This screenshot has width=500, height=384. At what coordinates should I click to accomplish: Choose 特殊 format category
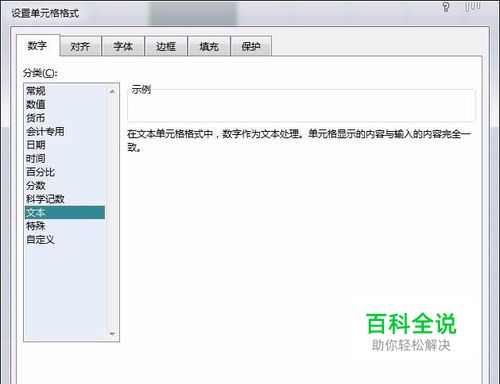click(65, 226)
